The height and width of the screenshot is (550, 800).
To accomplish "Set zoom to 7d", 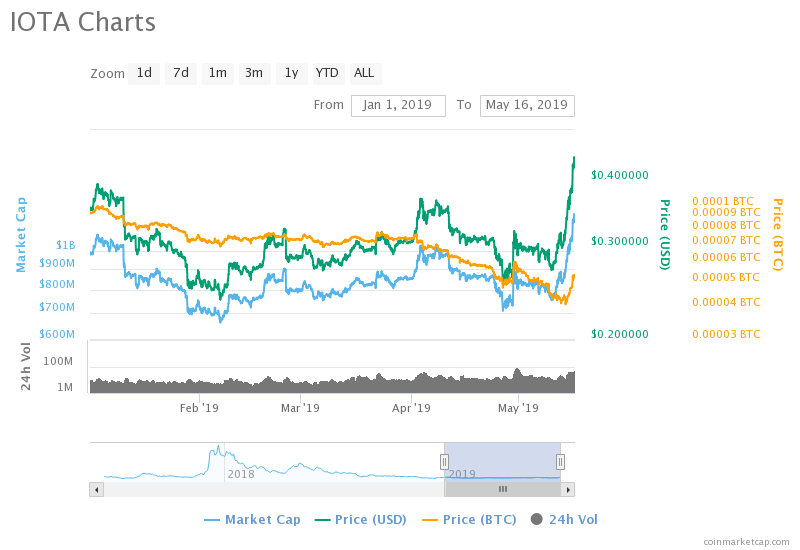I will point(181,73).
